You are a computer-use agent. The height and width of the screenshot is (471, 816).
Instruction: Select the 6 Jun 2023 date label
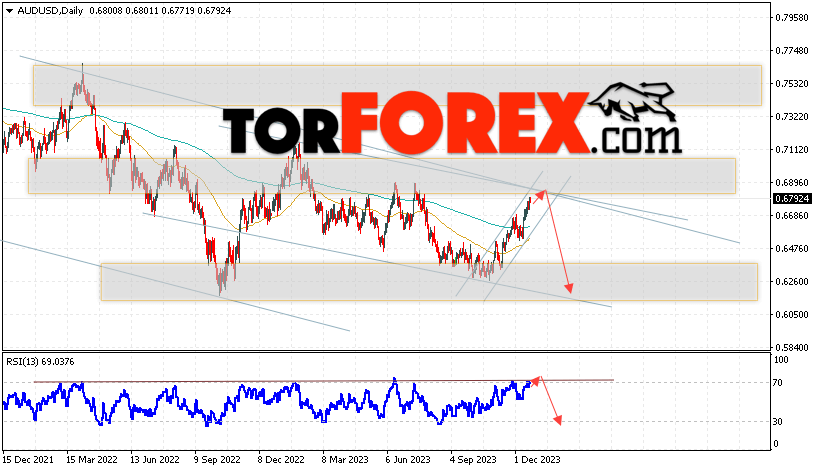408,460
